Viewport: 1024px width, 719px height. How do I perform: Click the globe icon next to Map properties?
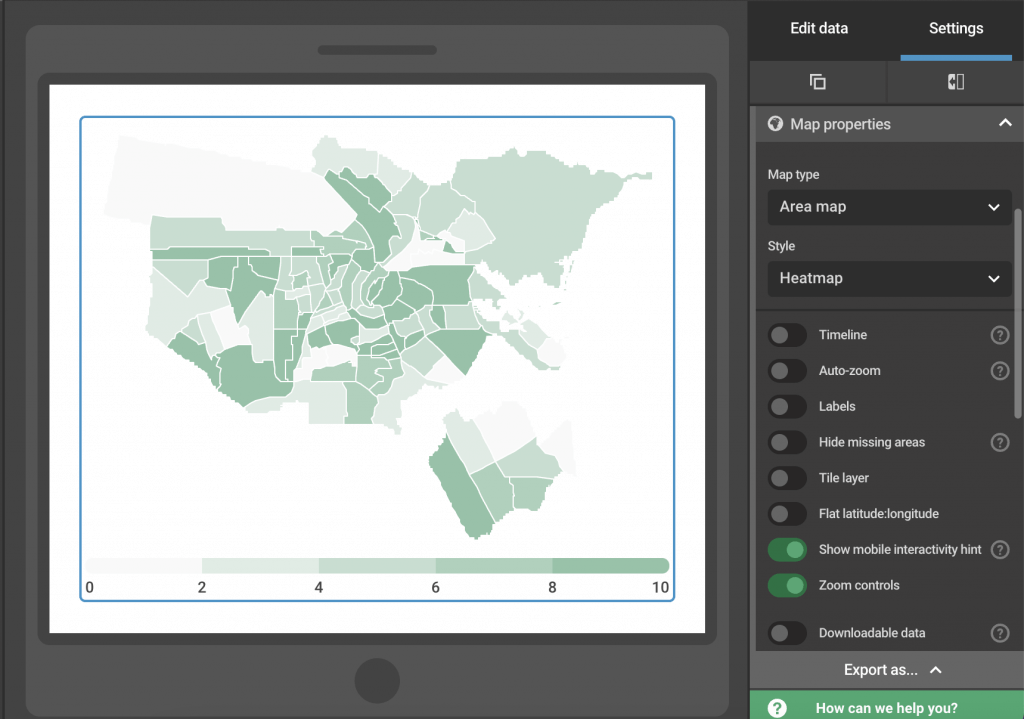pos(775,124)
